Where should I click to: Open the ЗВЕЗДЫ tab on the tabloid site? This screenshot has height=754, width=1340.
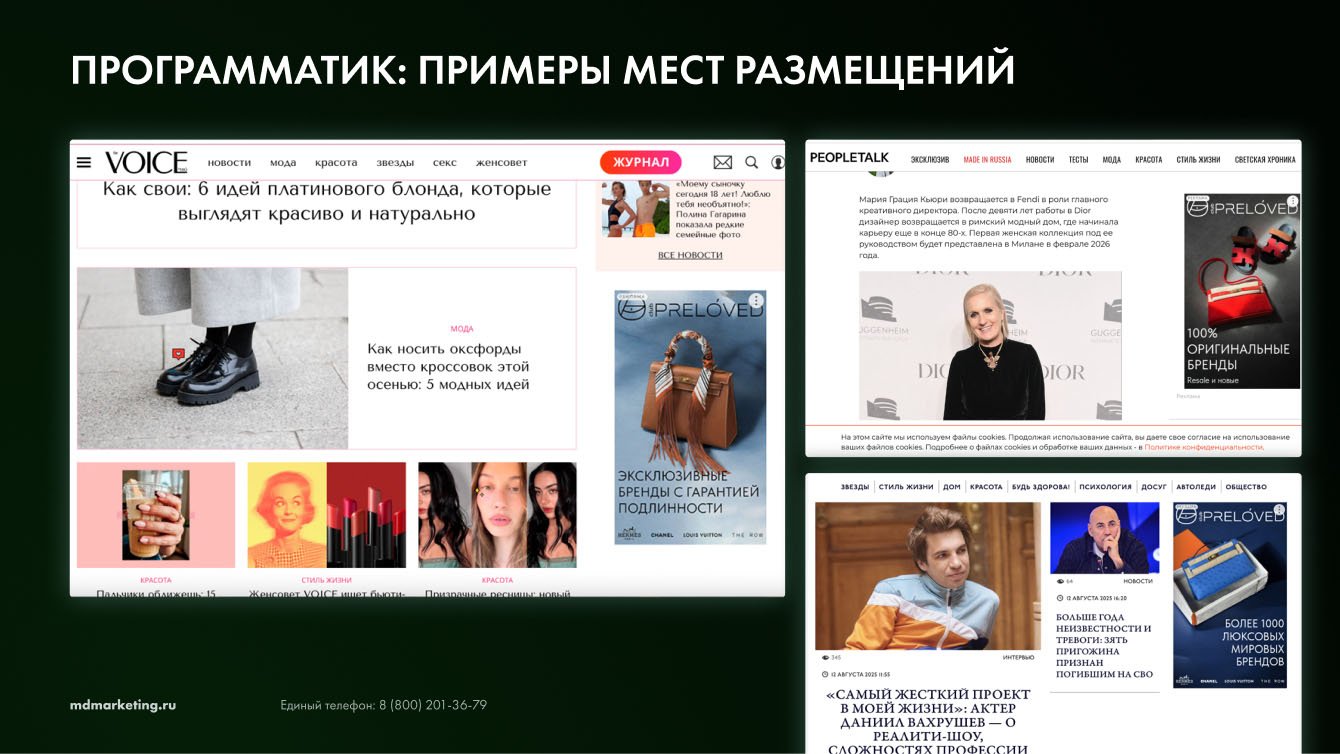coord(855,487)
